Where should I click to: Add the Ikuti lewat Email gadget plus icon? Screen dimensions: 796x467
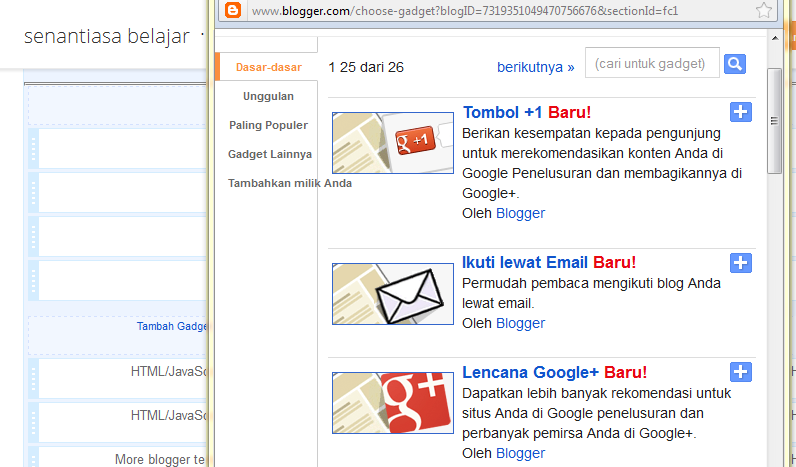coord(741,263)
